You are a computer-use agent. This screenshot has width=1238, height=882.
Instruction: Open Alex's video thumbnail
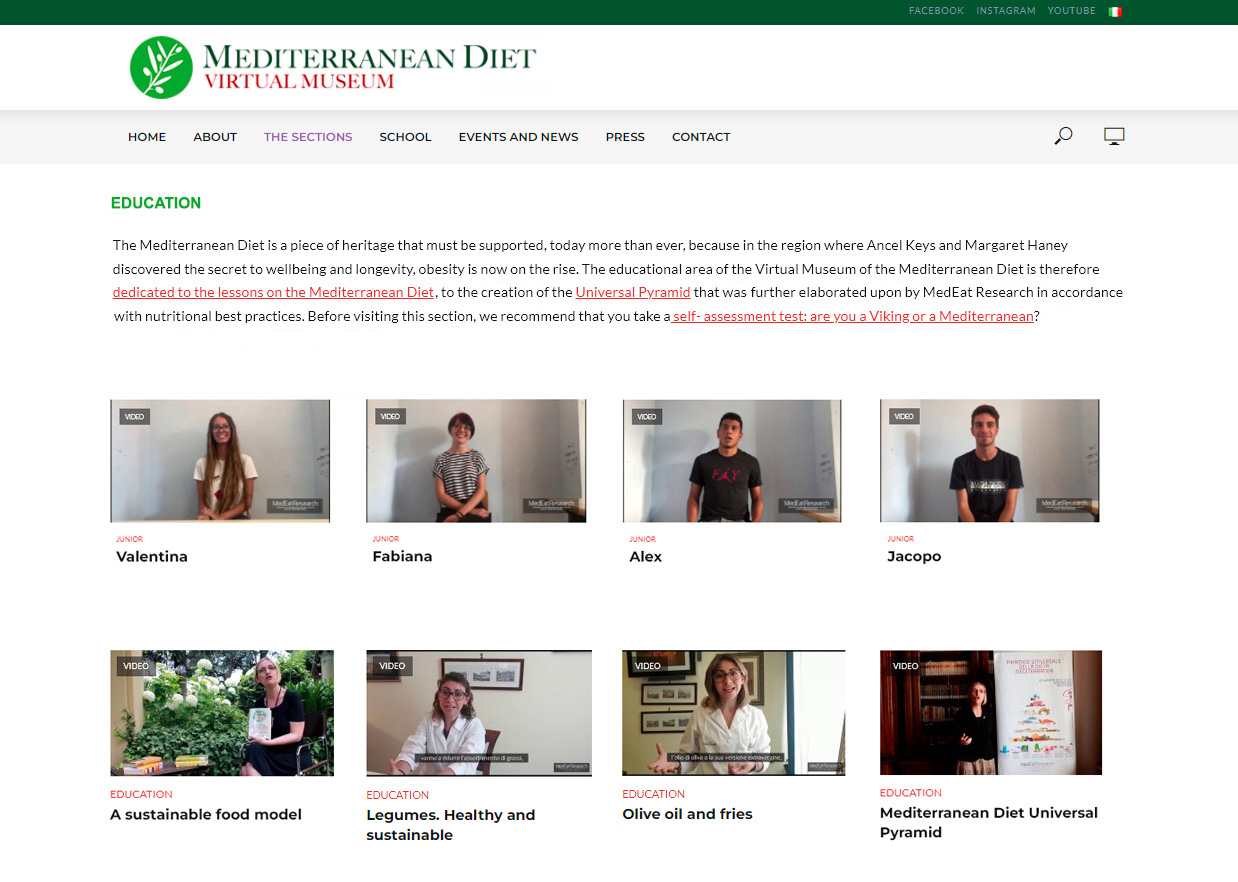(732, 461)
